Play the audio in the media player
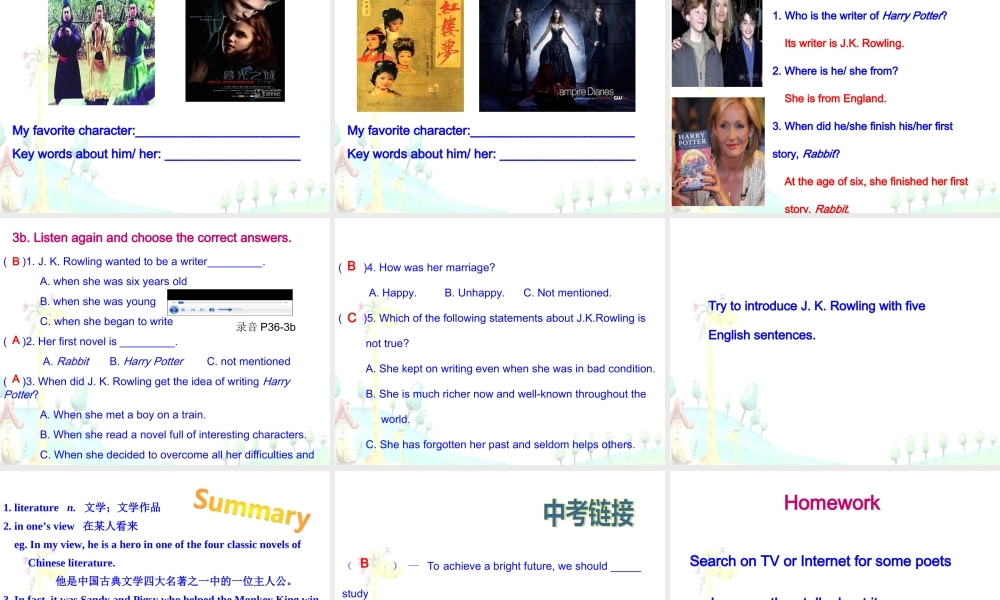The width and height of the screenshot is (1000, 600). click(x=174, y=310)
